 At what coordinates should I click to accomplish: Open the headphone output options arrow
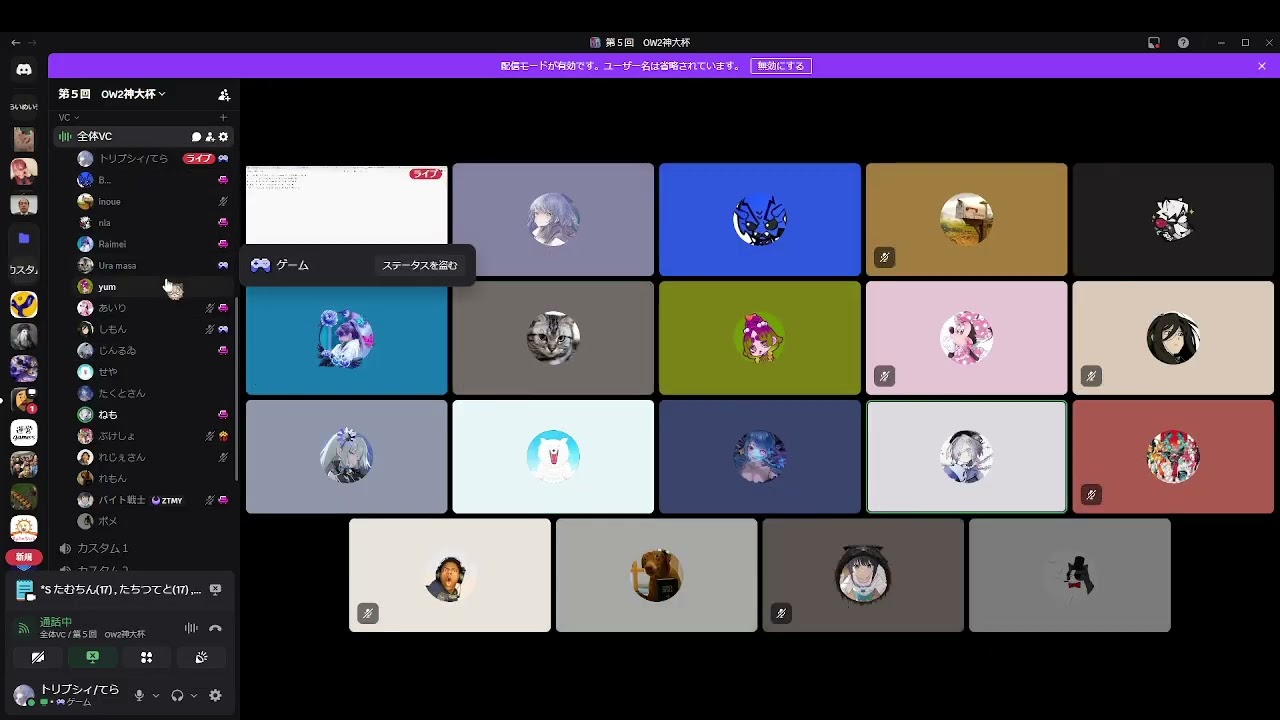tap(194, 695)
